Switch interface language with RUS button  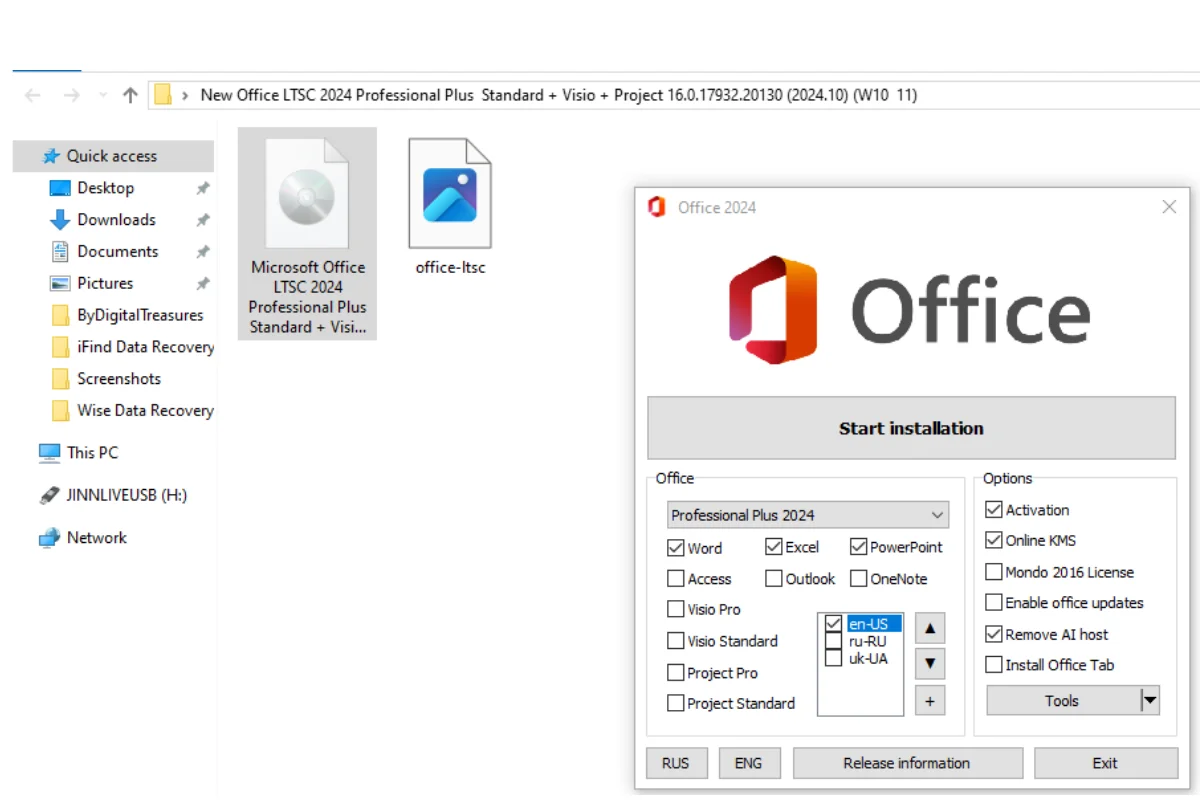click(675, 763)
